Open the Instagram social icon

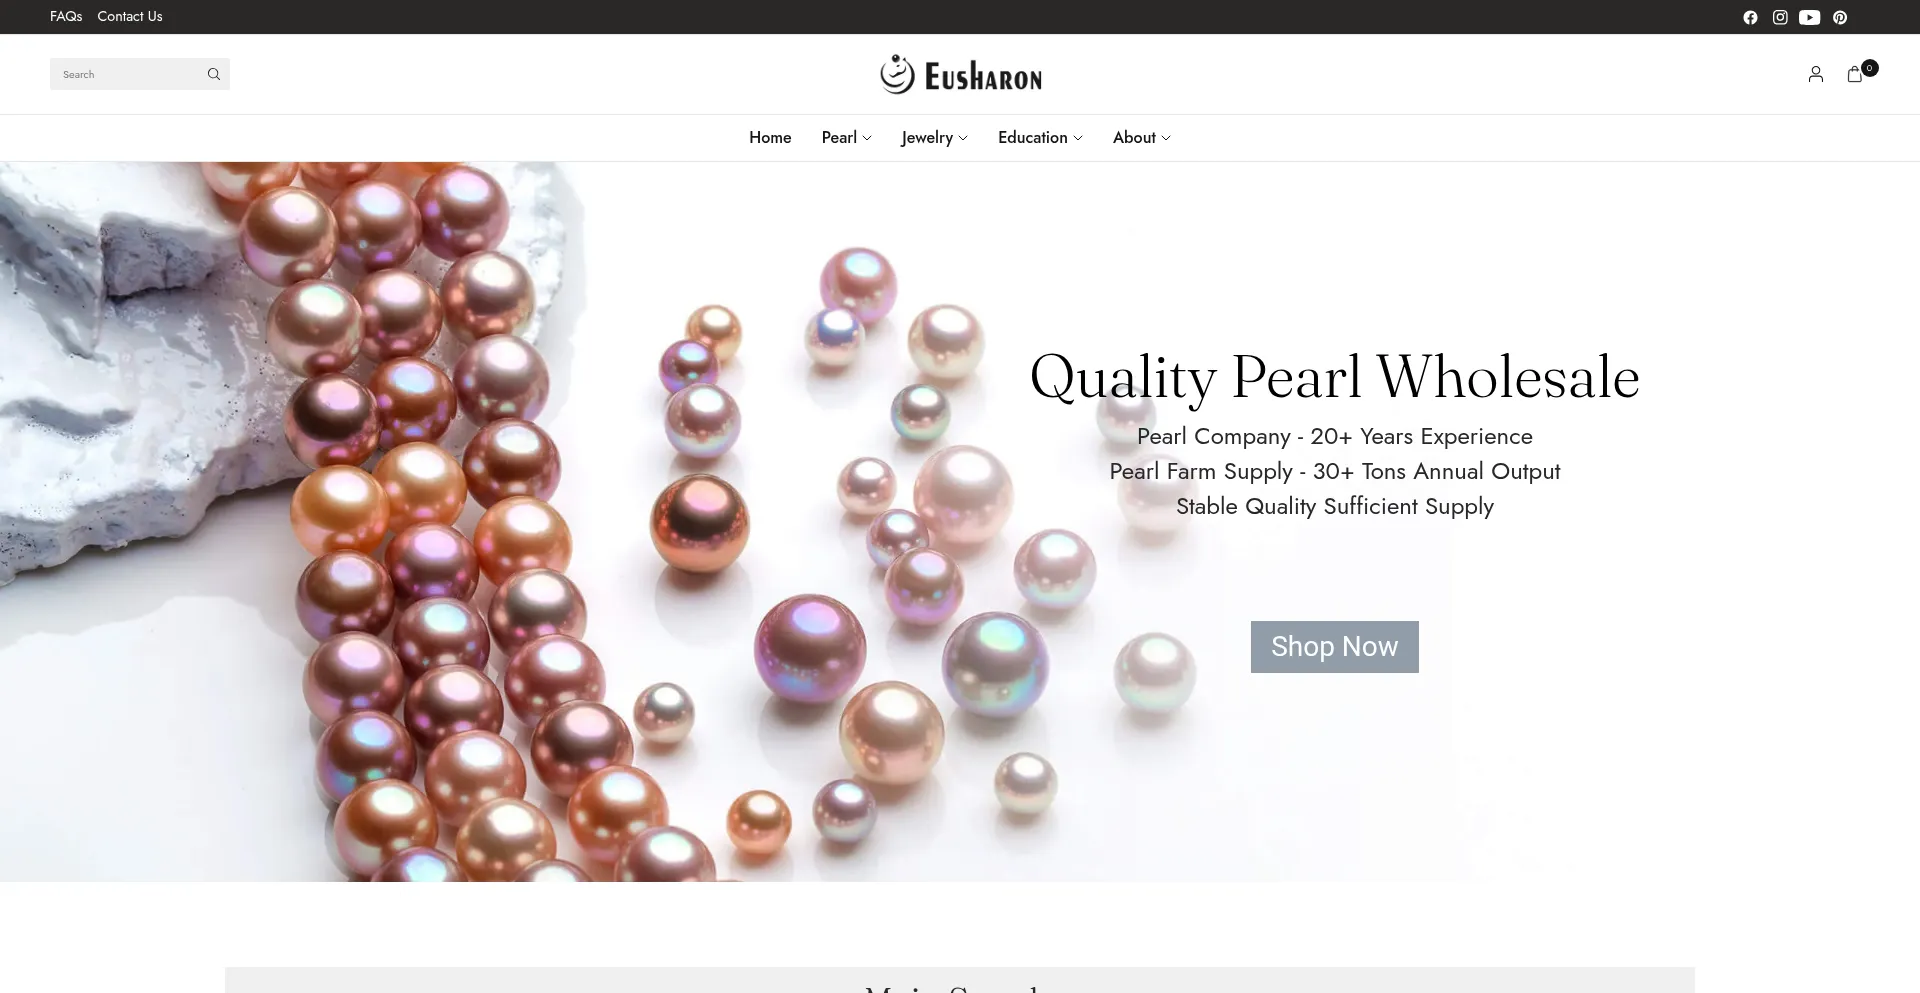point(1780,17)
